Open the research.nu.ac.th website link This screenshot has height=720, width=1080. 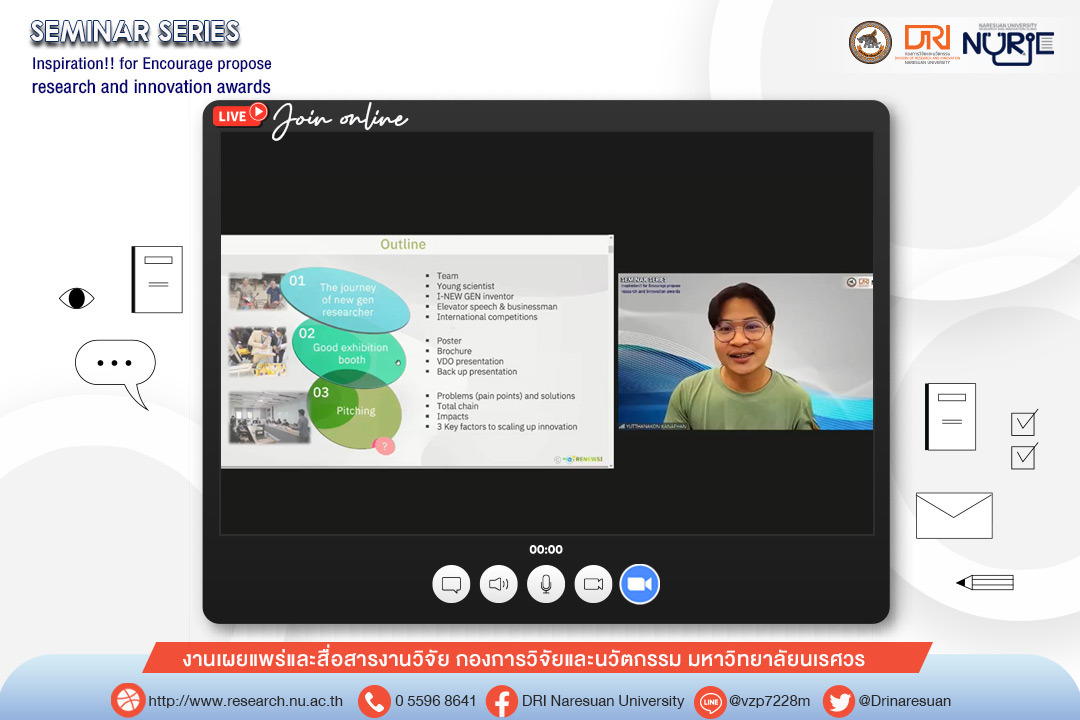click(x=246, y=701)
